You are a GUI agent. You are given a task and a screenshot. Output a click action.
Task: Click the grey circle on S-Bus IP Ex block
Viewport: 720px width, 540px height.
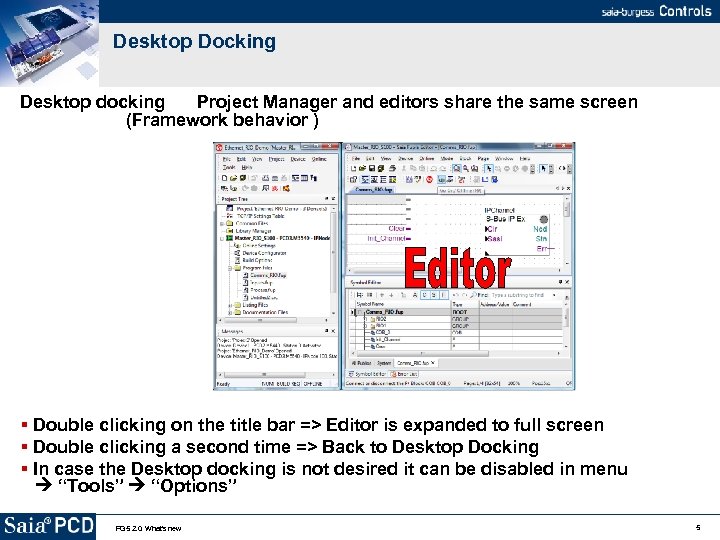coord(544,219)
